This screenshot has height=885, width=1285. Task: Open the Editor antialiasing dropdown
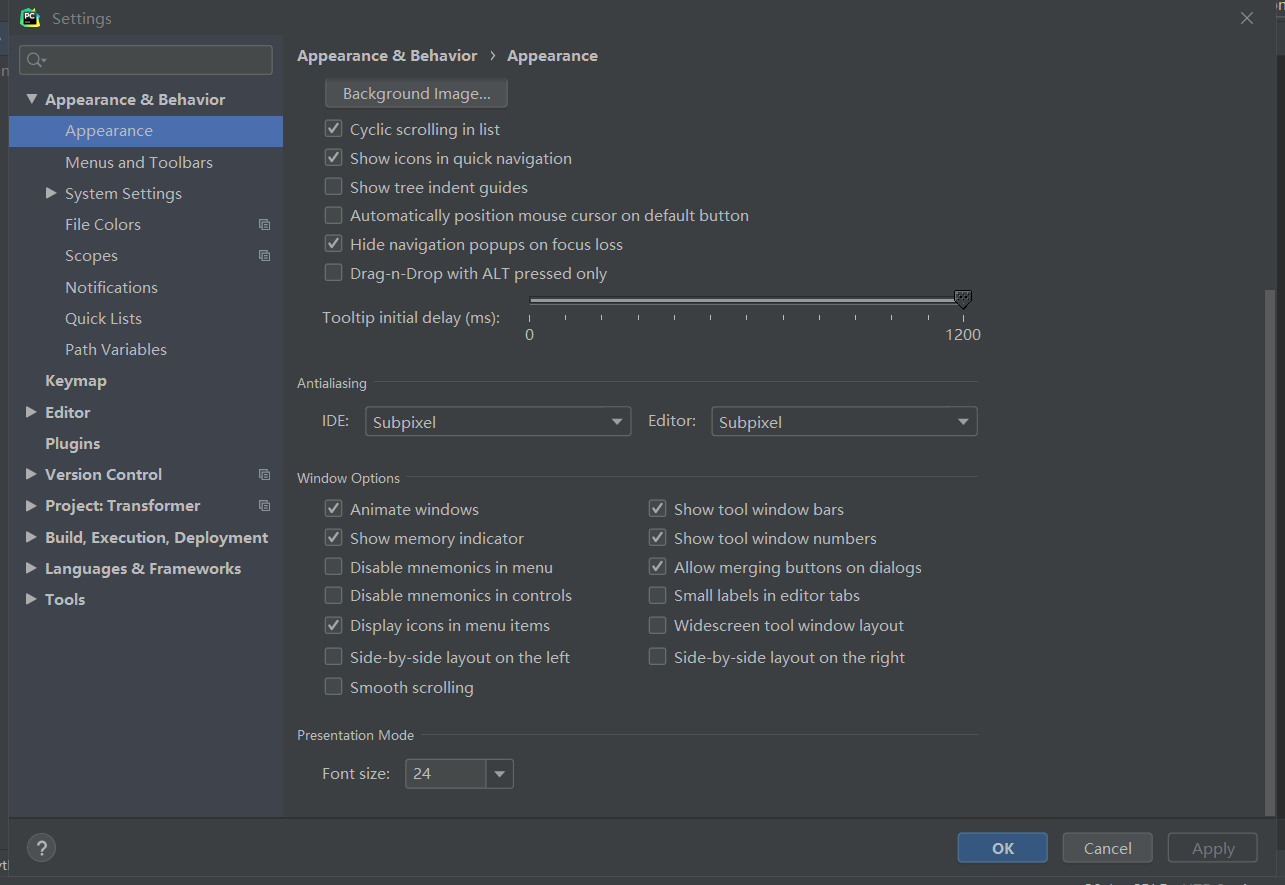tap(844, 422)
